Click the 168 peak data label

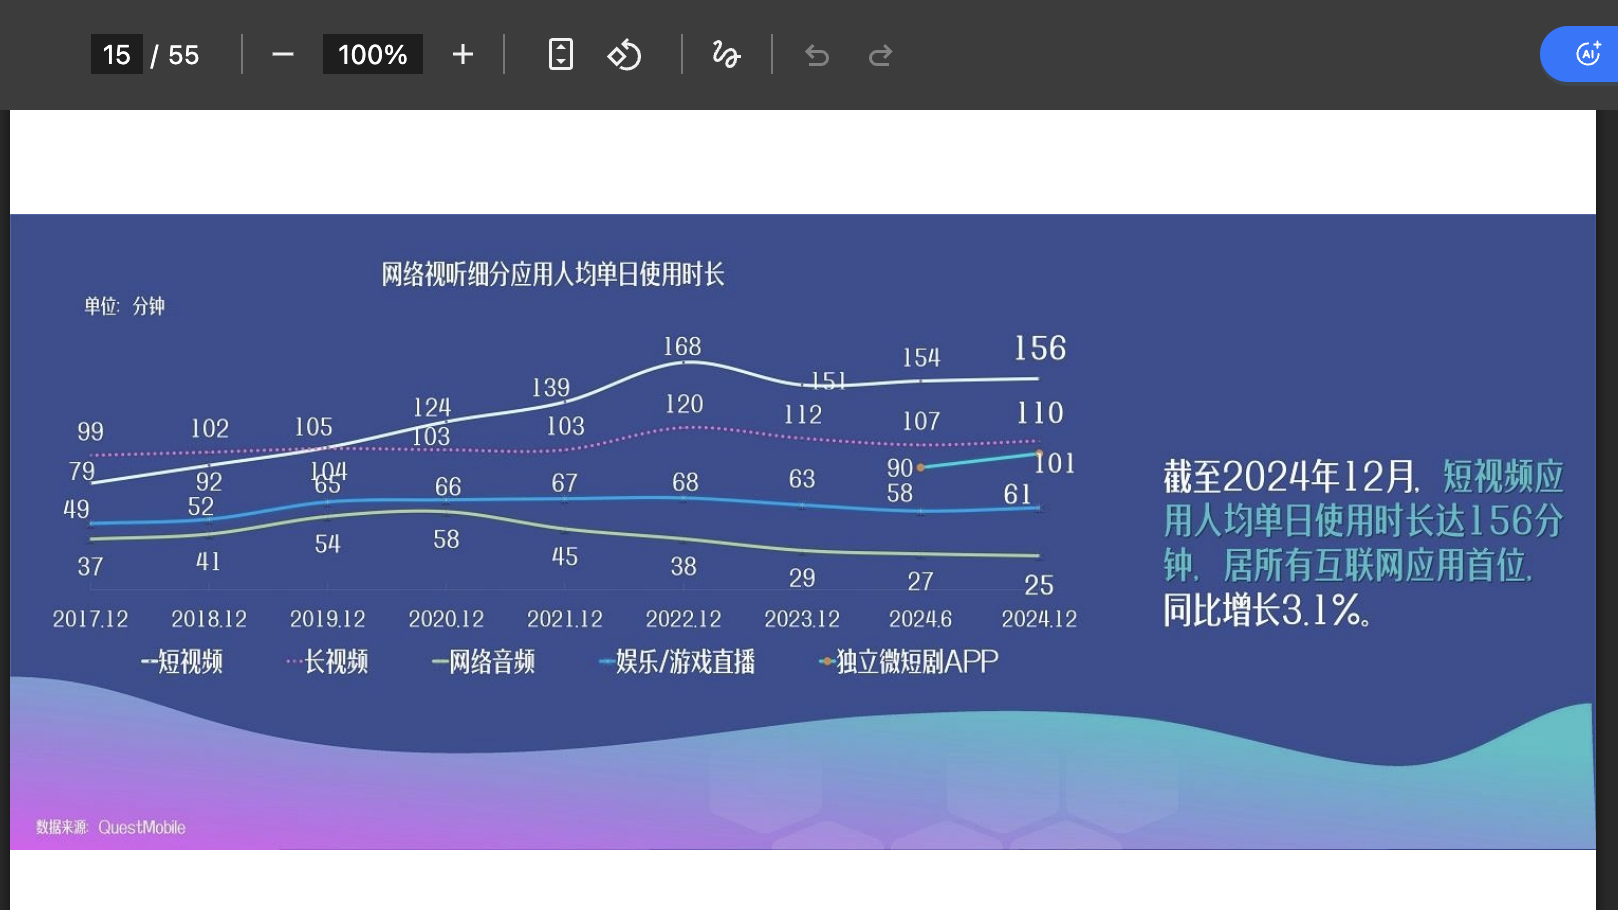click(682, 346)
